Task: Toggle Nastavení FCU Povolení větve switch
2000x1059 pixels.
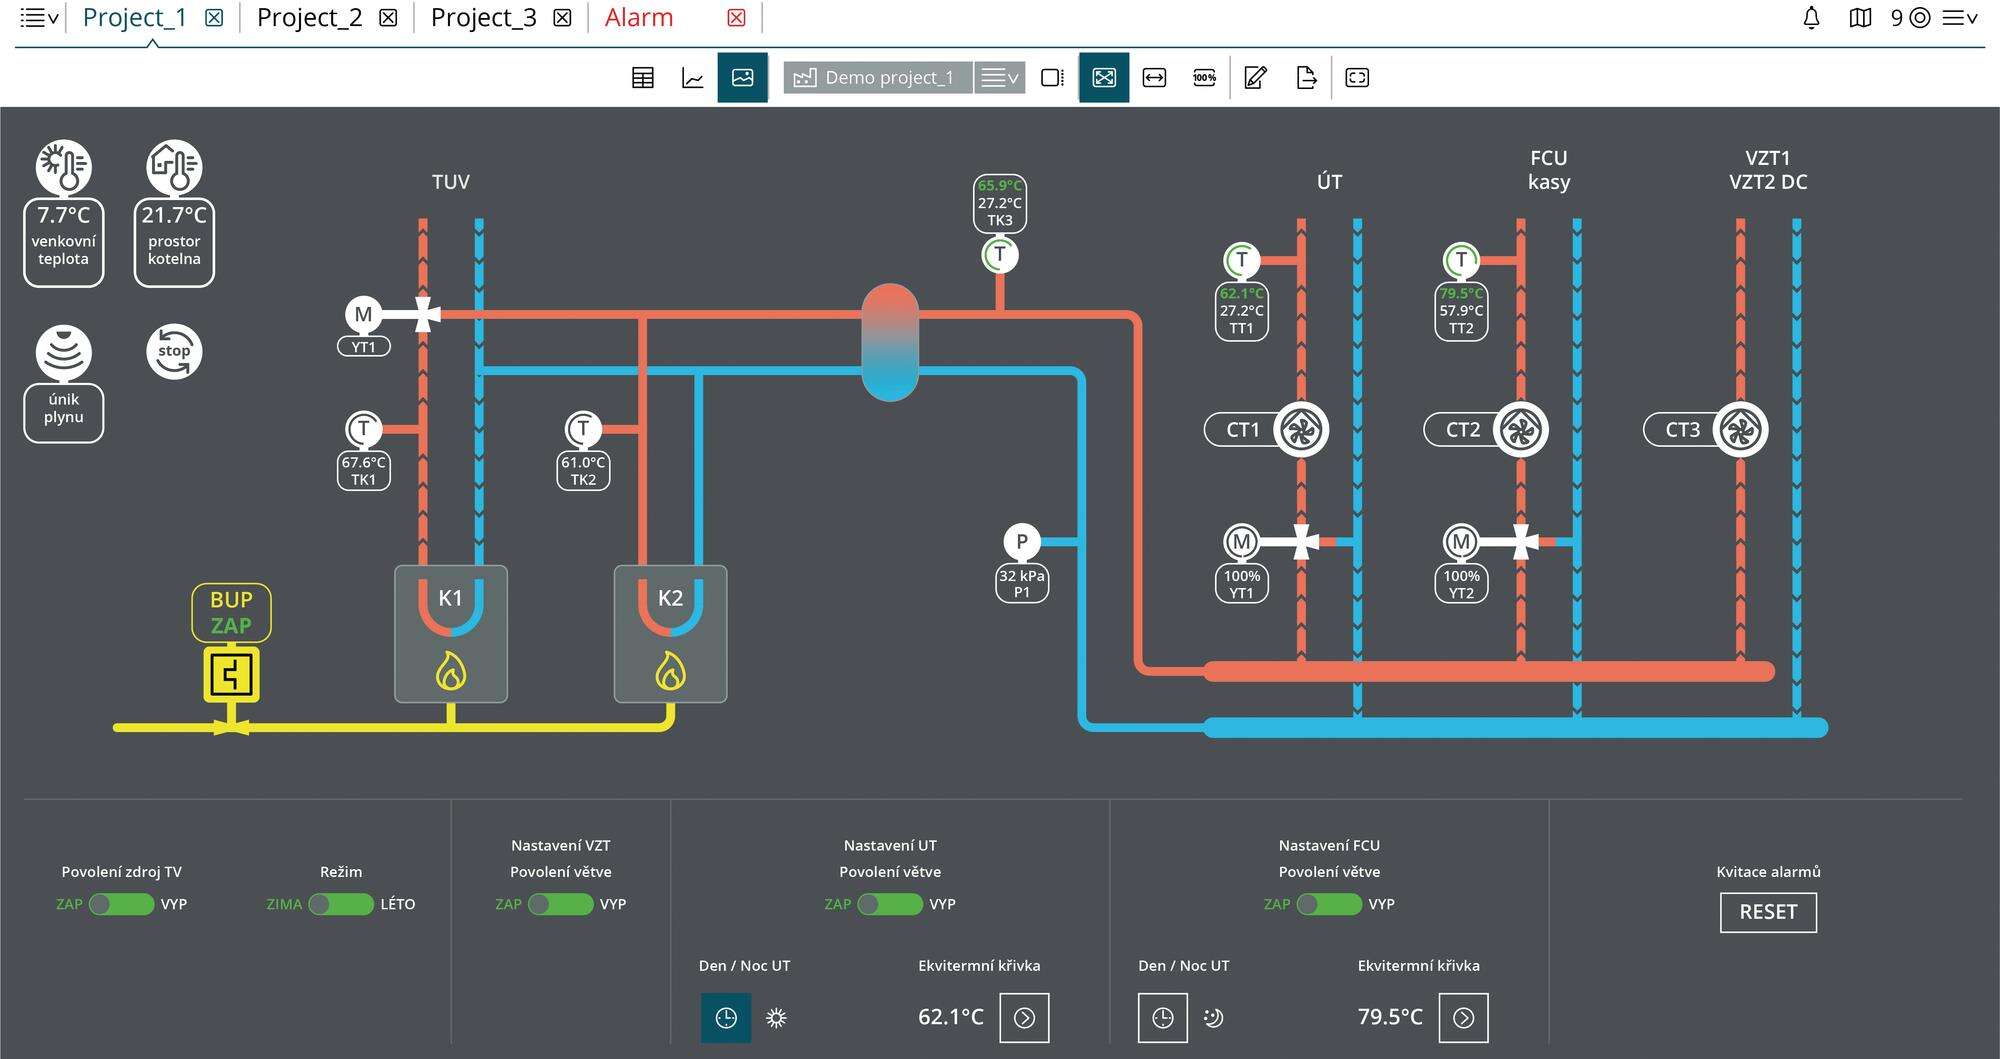Action: tap(1329, 904)
